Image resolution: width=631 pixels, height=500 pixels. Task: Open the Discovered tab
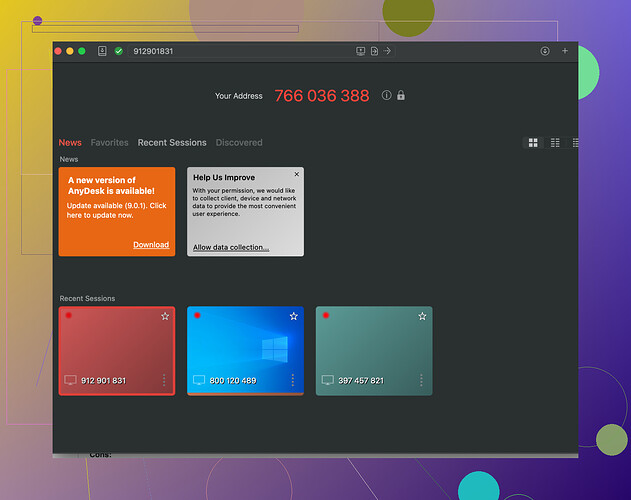239,143
